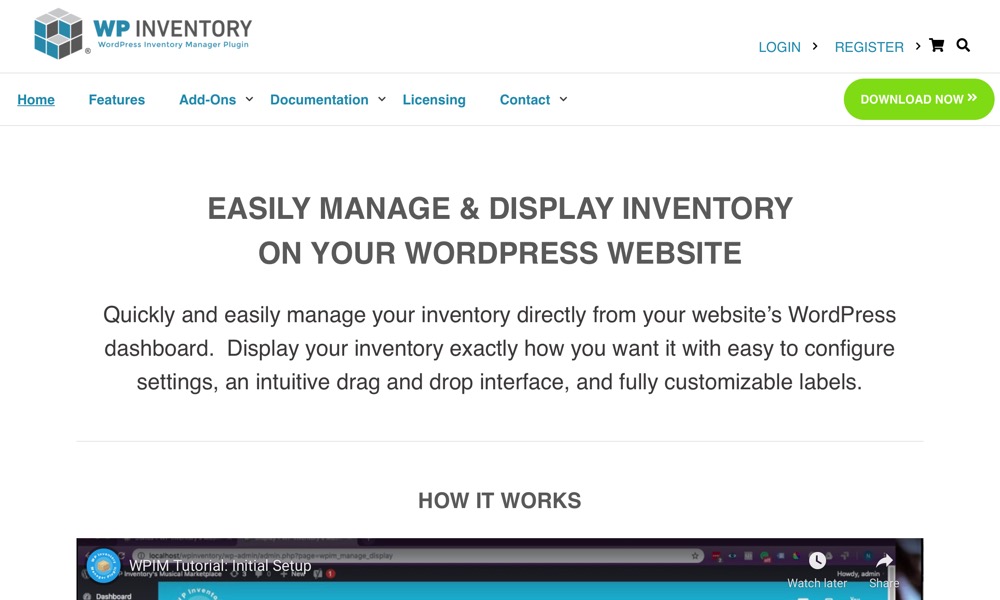Expand the Add-Ons submenu chevron
This screenshot has height=600, width=1000.
(x=249, y=99)
